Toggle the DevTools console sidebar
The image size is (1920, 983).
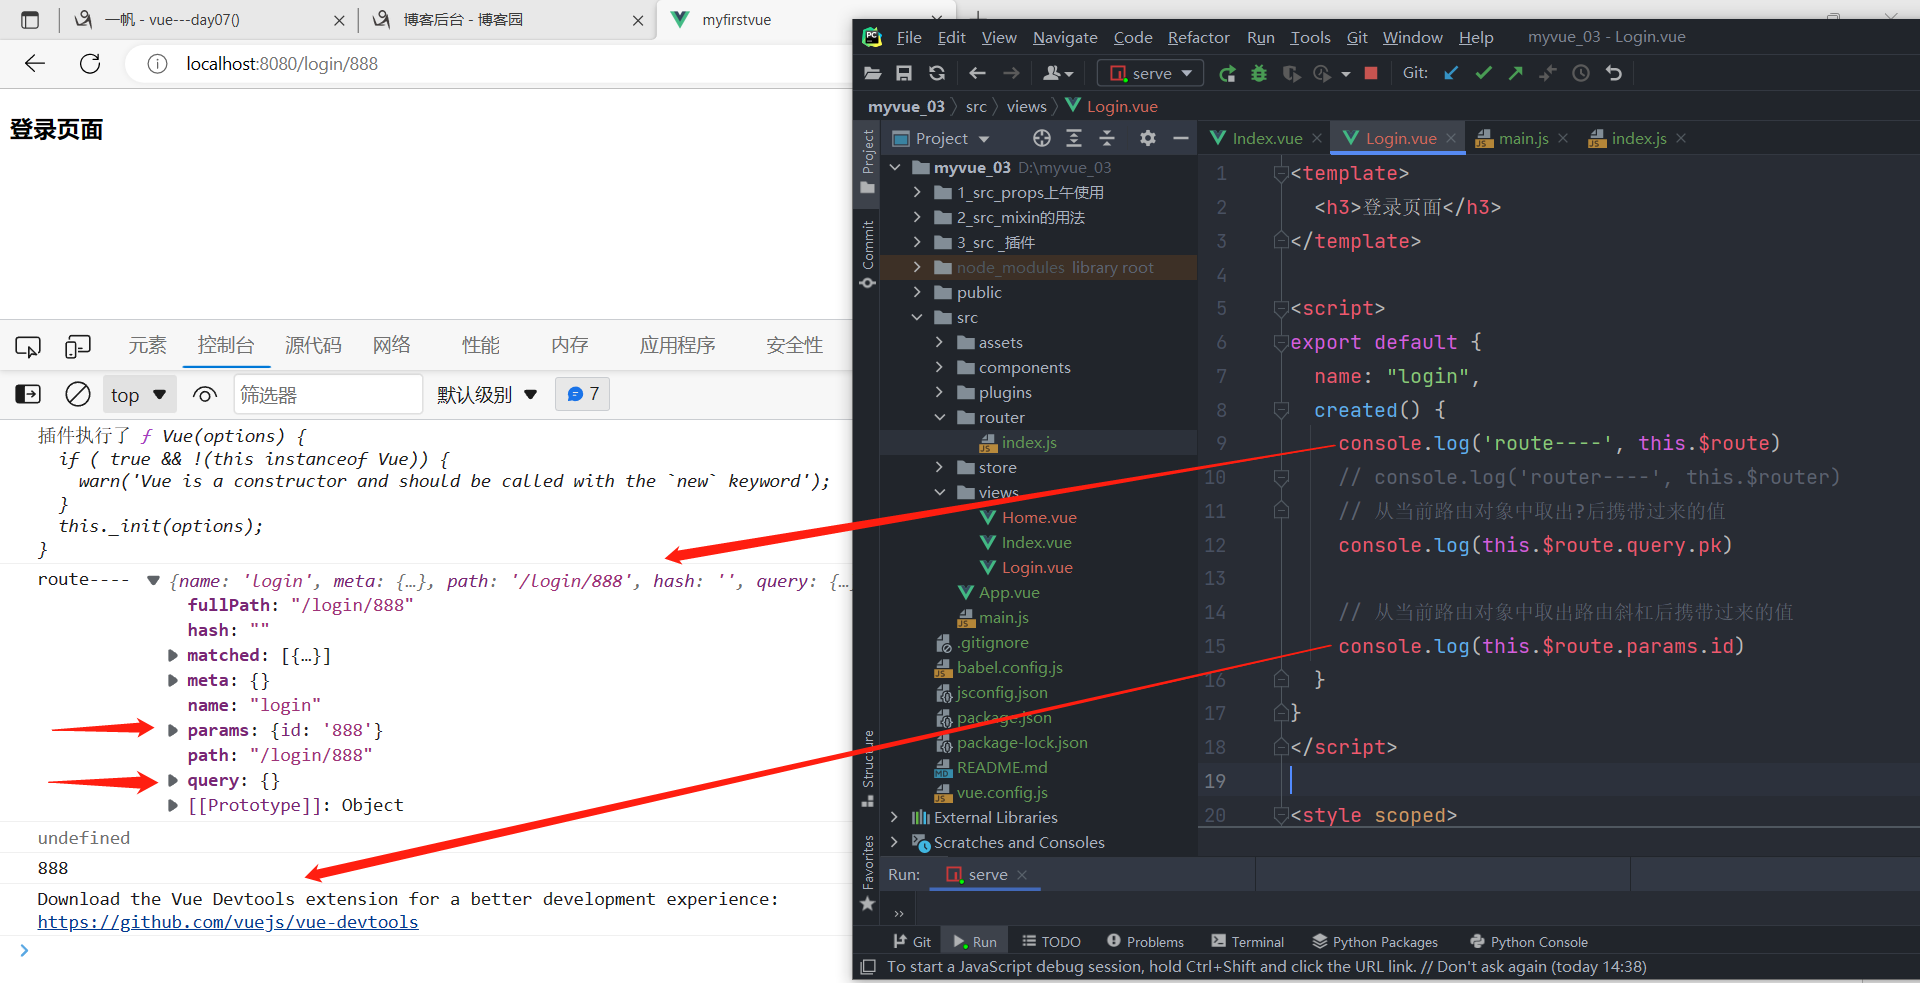(x=28, y=394)
